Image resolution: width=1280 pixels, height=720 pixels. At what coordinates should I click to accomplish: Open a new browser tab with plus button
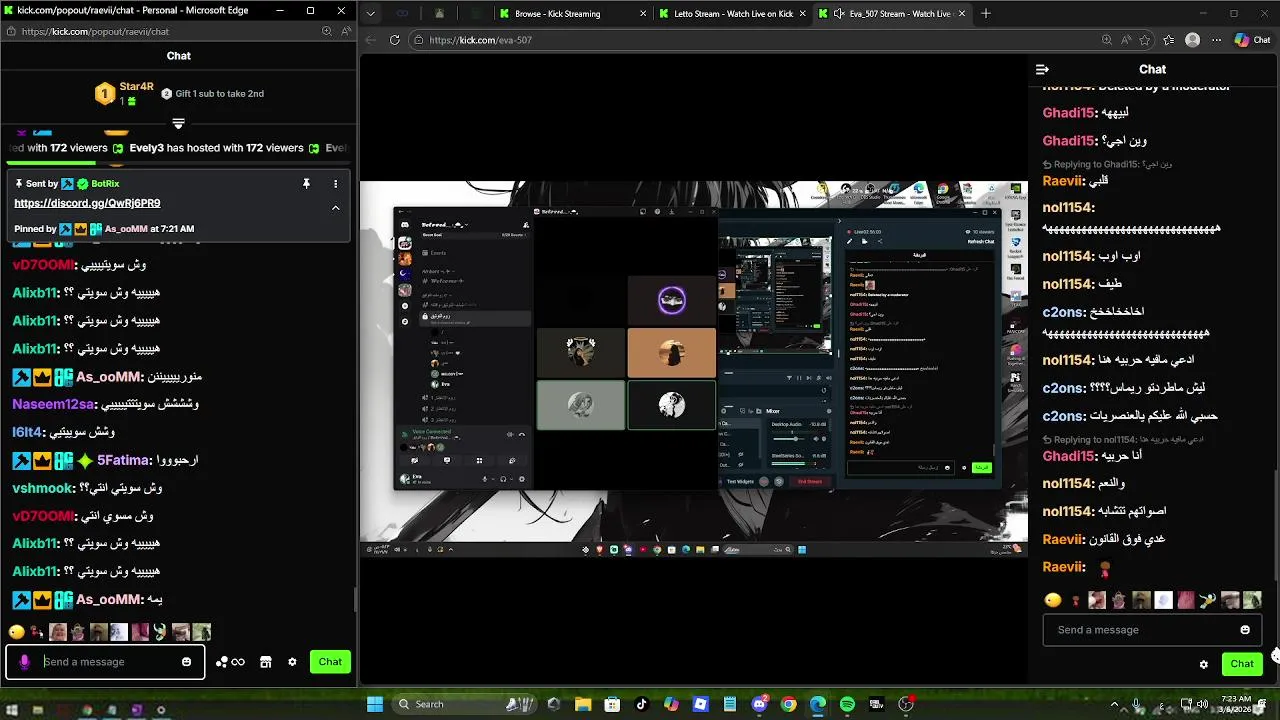pos(986,14)
